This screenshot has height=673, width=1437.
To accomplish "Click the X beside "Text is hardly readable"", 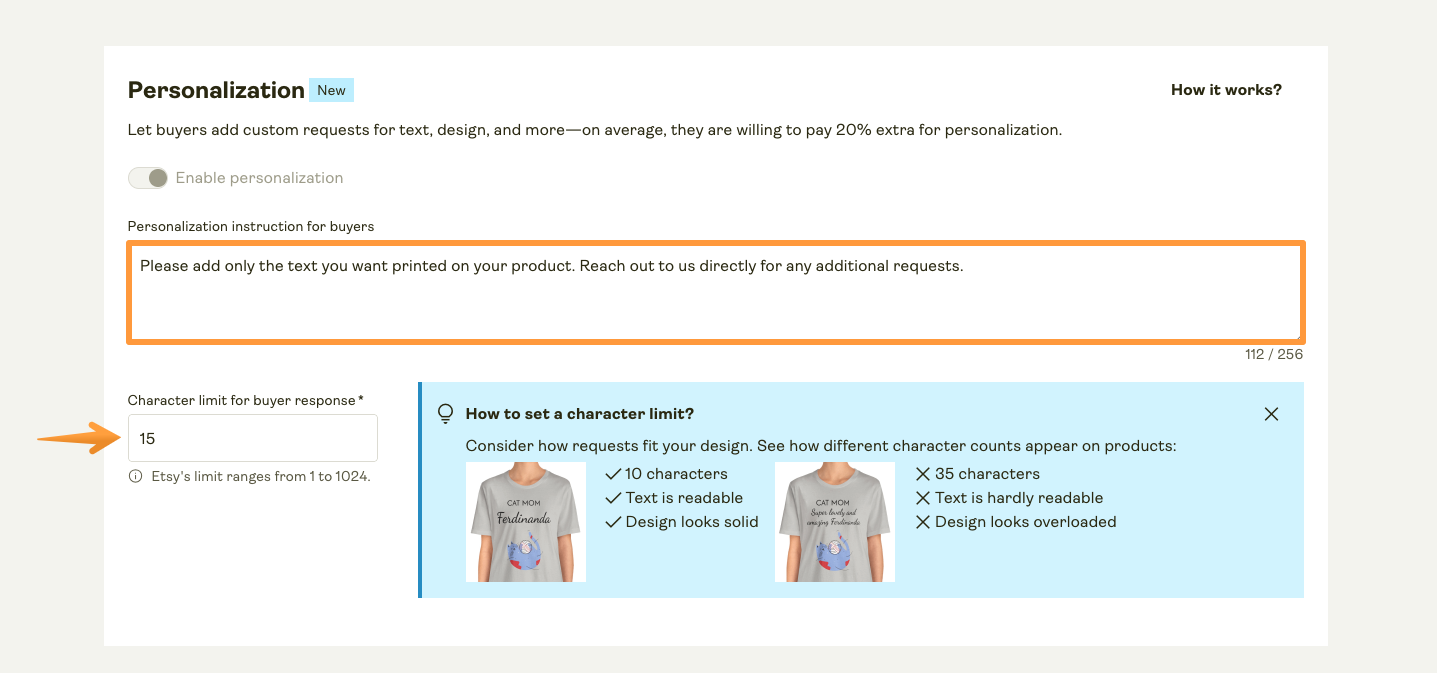I will point(922,497).
